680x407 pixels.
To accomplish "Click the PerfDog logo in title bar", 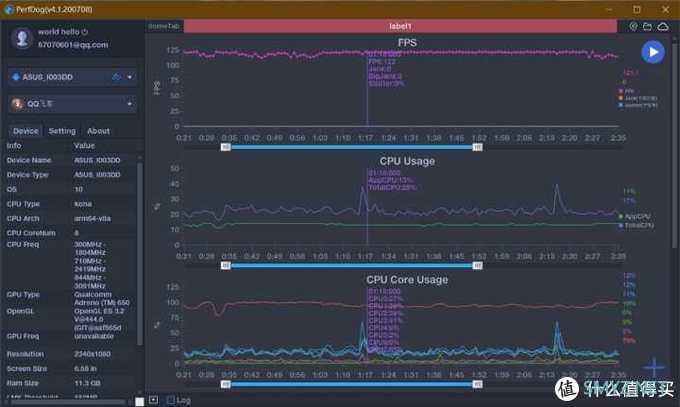I will 9,10.
